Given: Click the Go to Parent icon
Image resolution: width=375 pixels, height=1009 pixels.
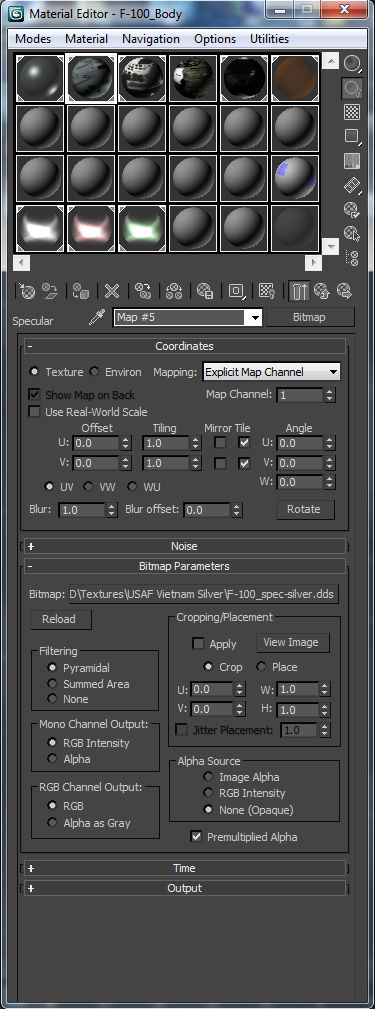Looking at the screenshot, I should click(x=322, y=292).
